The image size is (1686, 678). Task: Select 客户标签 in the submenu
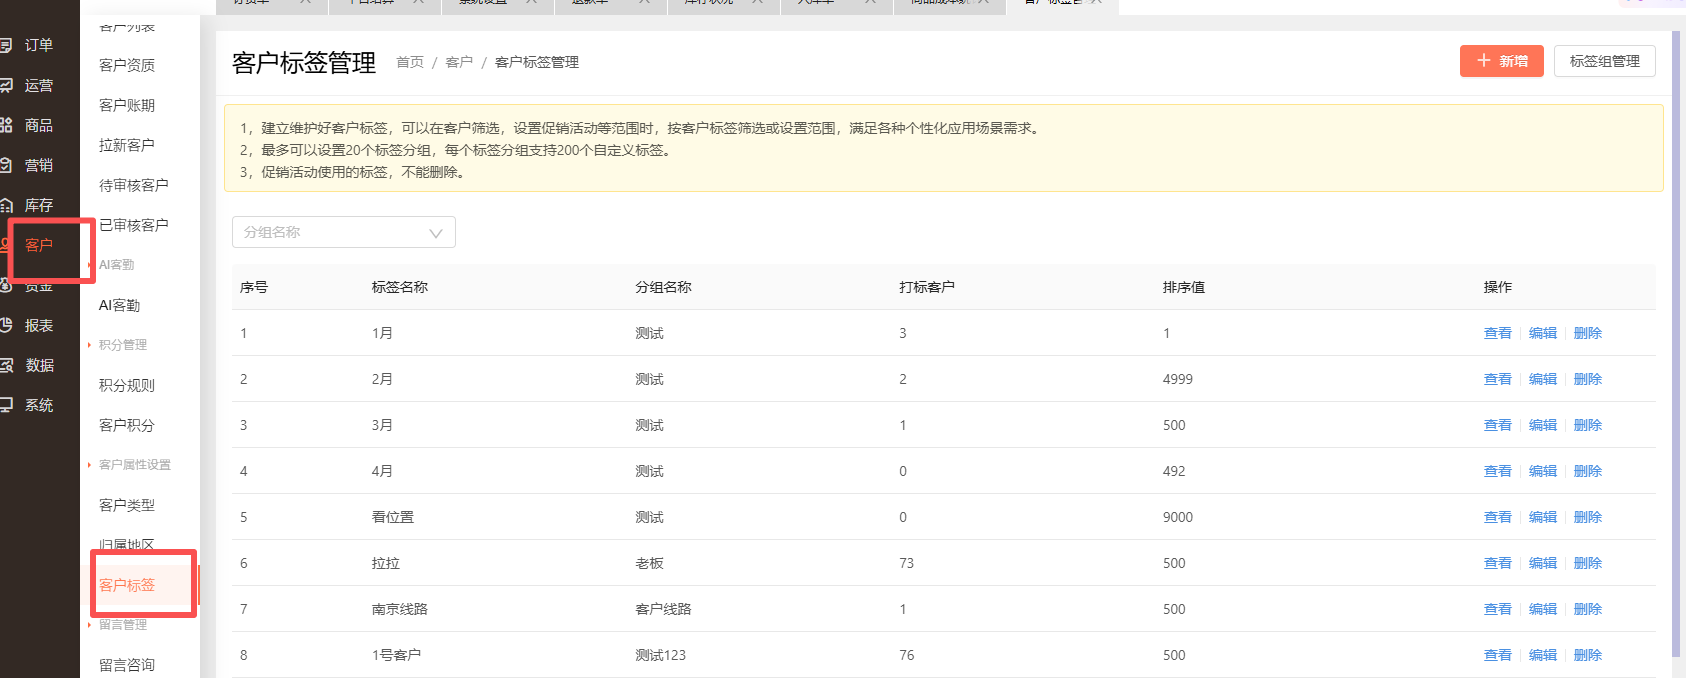[x=127, y=585]
